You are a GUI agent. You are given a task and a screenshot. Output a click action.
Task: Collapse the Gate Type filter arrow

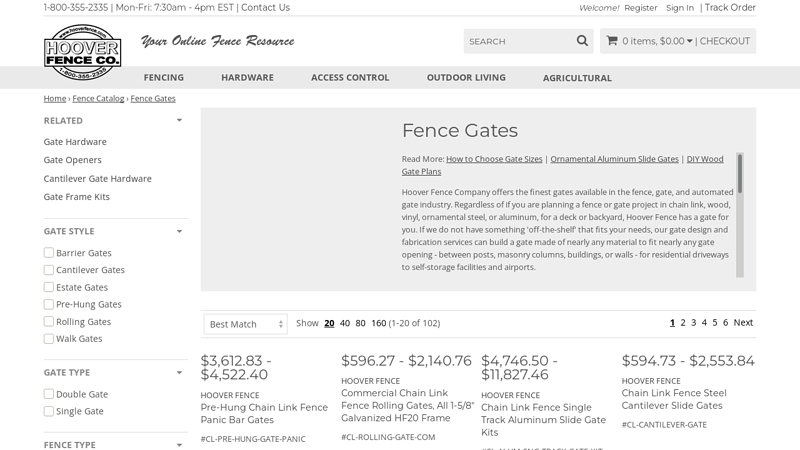click(179, 373)
